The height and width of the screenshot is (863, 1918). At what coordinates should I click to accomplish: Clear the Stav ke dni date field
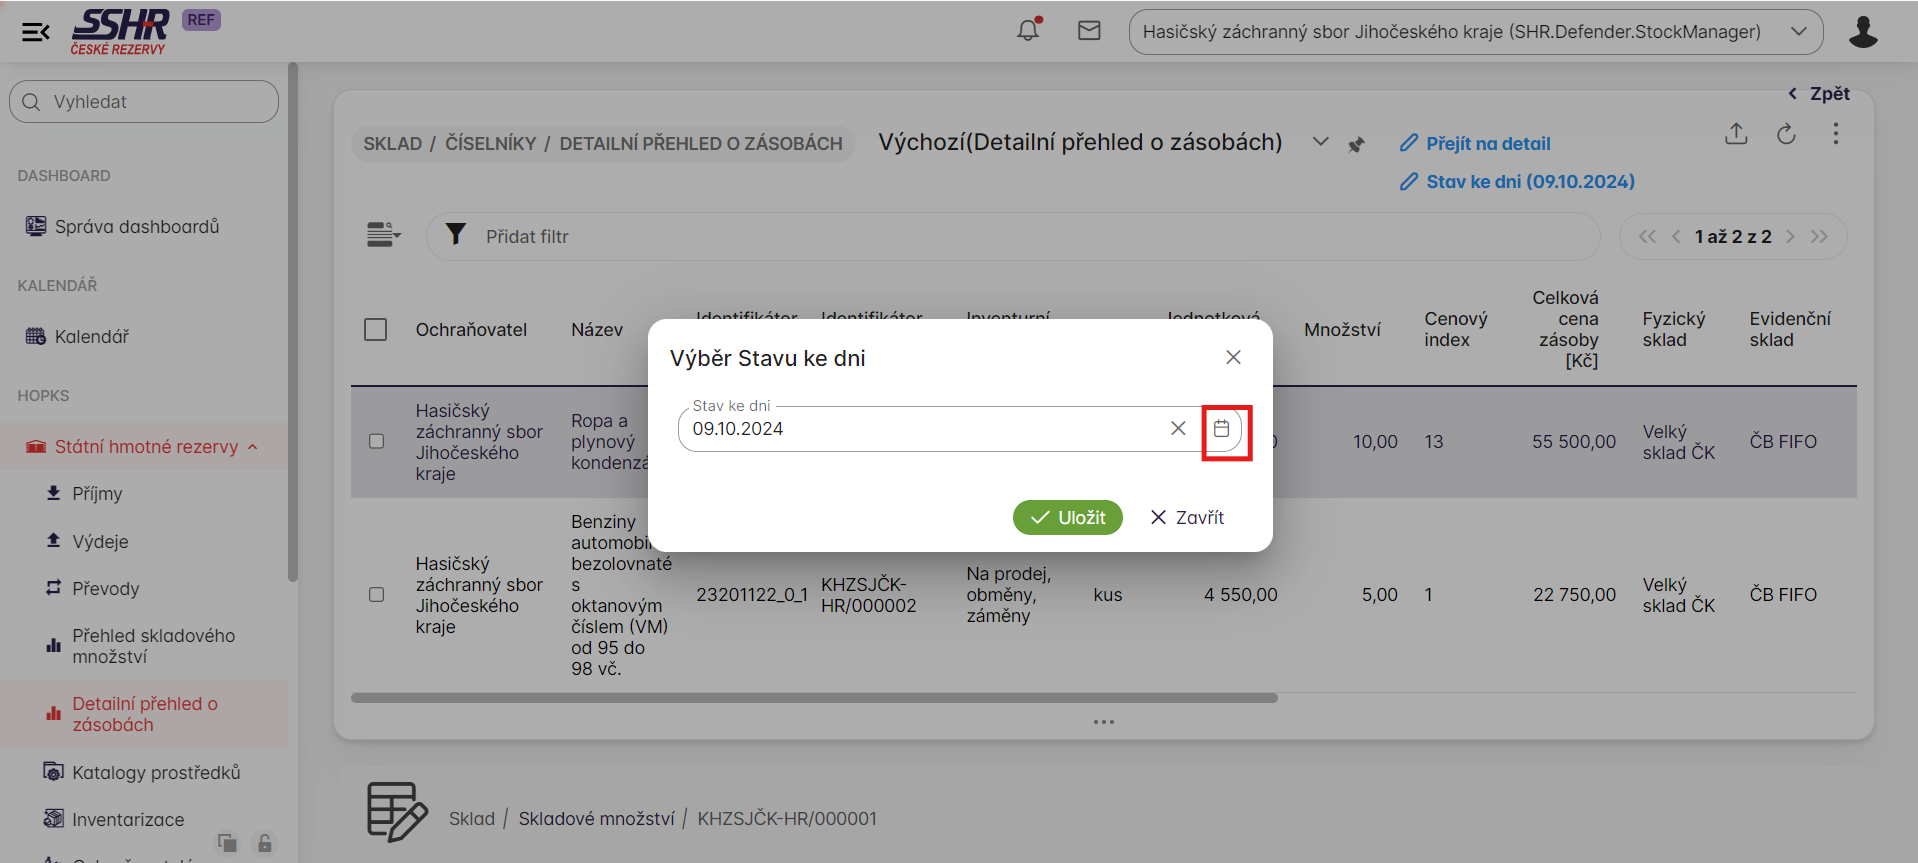point(1178,429)
